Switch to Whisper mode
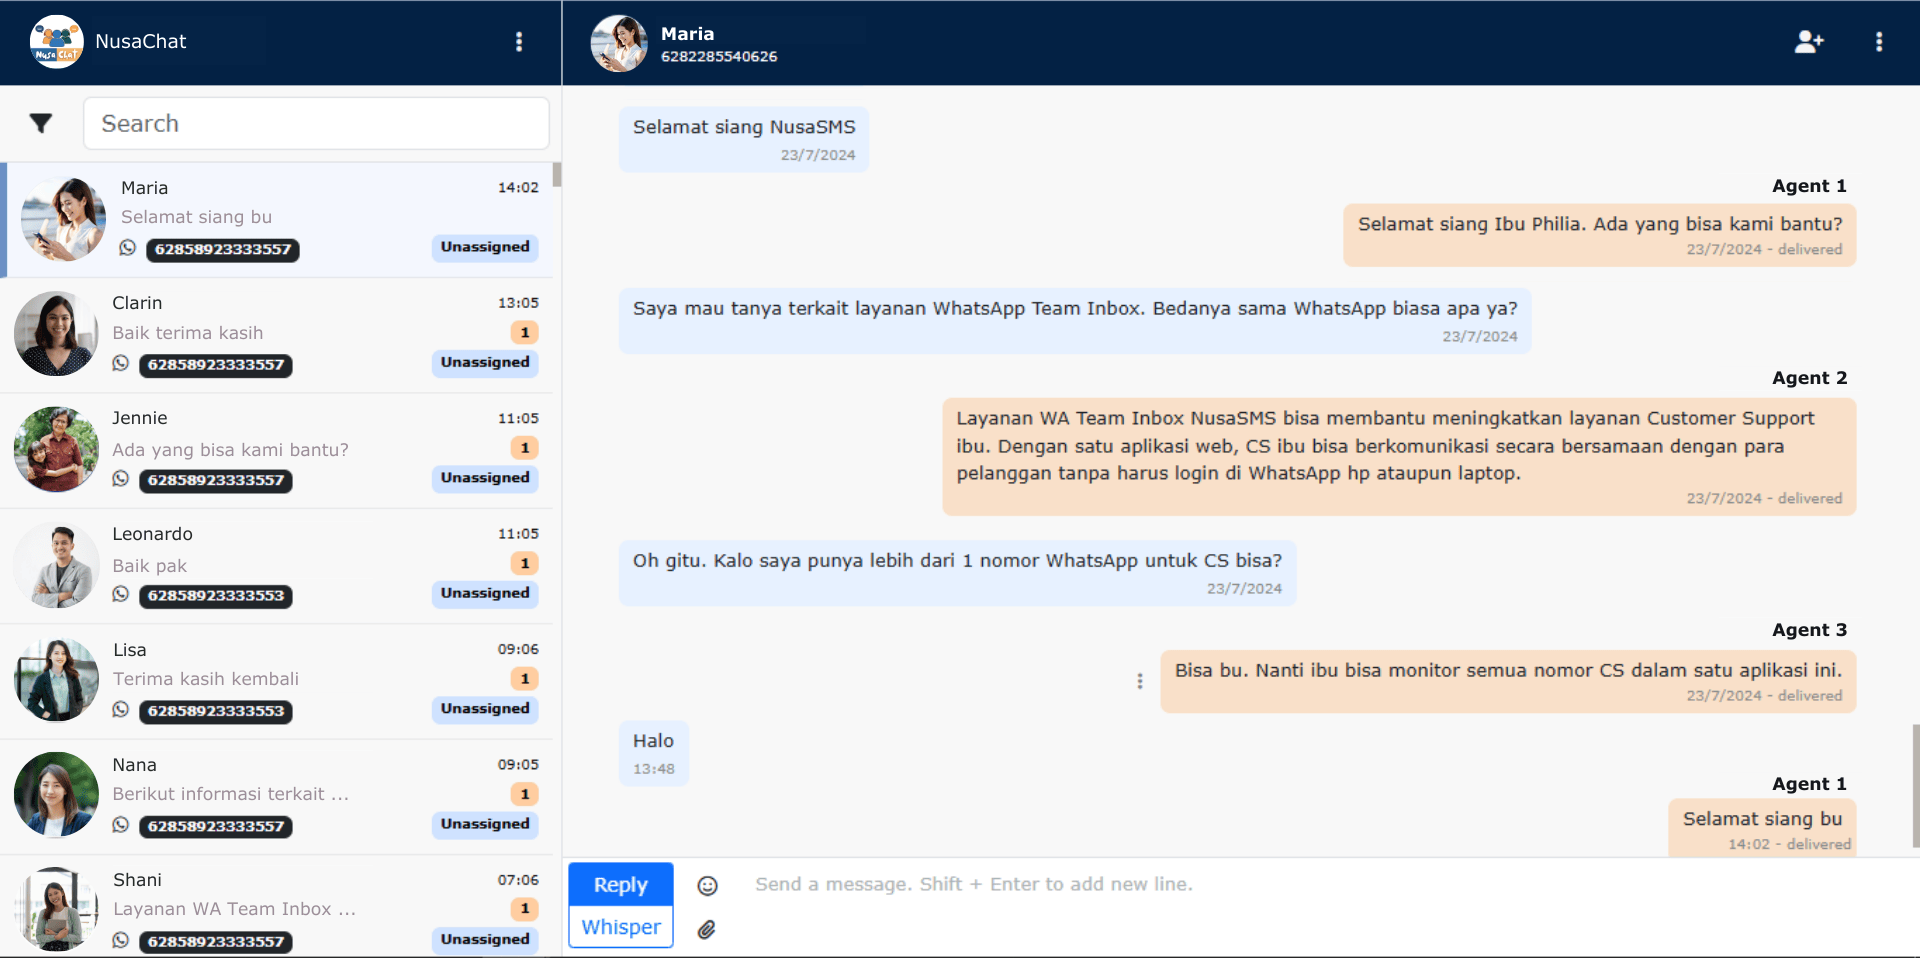 coord(621,927)
